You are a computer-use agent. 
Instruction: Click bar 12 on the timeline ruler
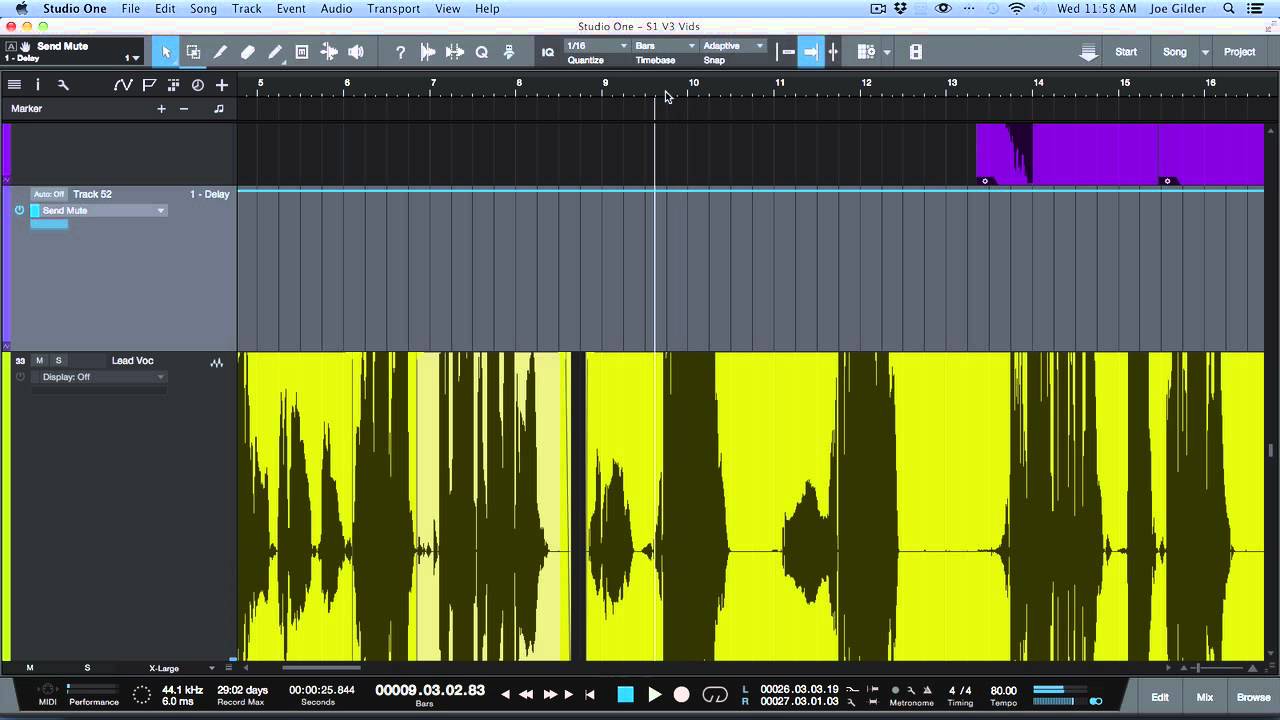pos(866,83)
